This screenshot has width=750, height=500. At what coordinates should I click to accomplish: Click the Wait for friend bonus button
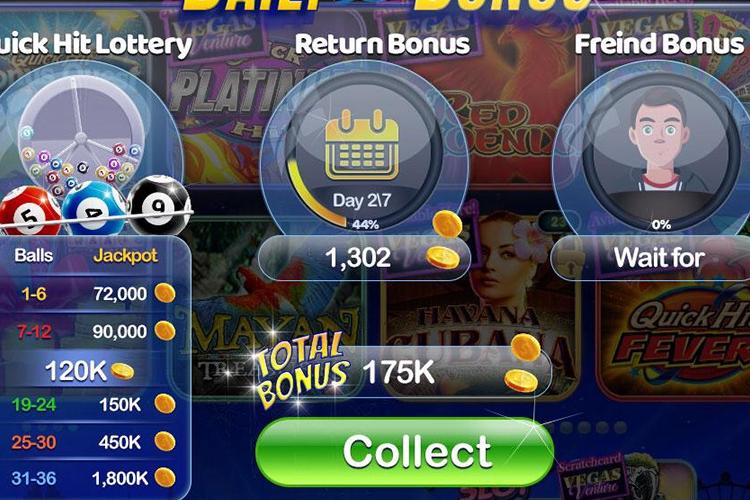click(x=651, y=258)
